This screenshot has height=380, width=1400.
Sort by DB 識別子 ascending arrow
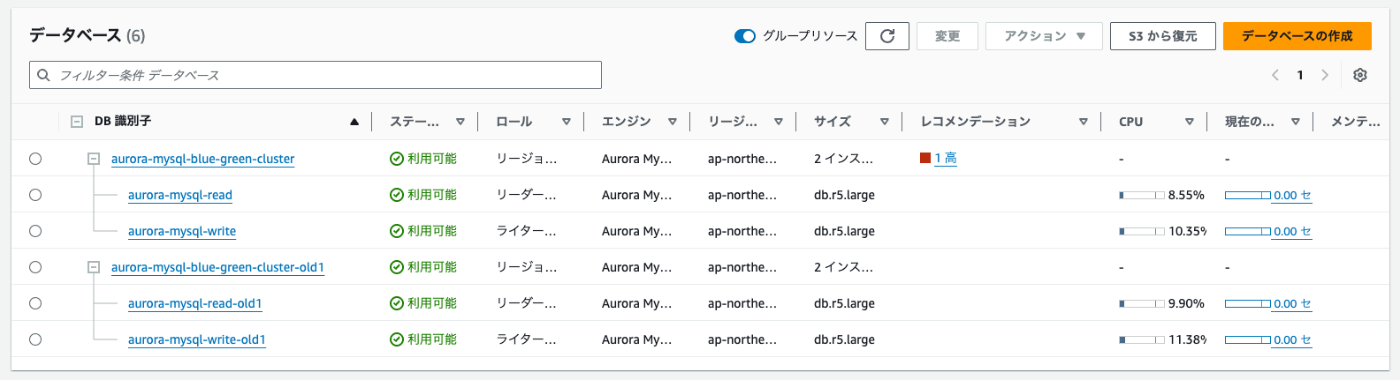[x=354, y=122]
